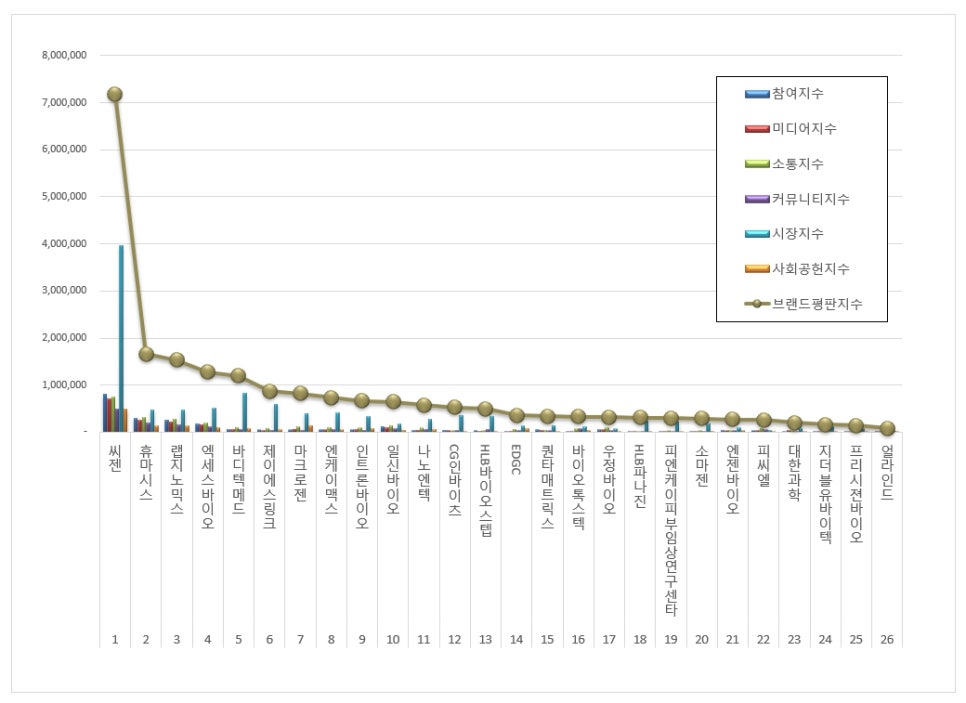Click the teal 시장지수 bar for 바디텍메드
966x703 pixels.
[x=245, y=412]
